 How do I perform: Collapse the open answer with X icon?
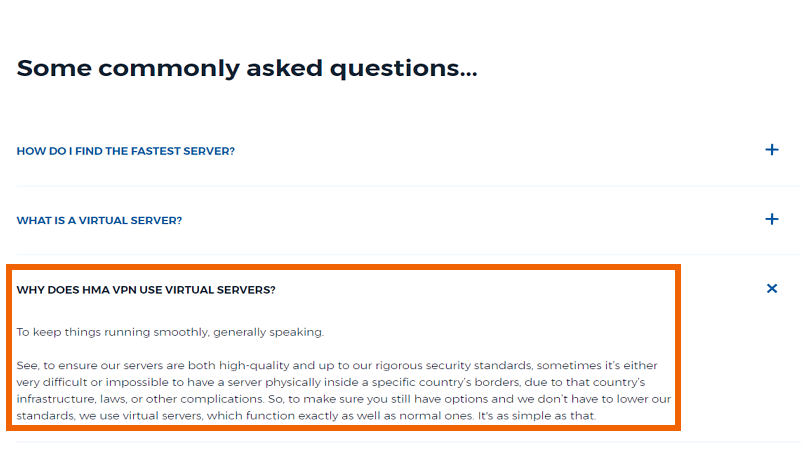coord(772,288)
